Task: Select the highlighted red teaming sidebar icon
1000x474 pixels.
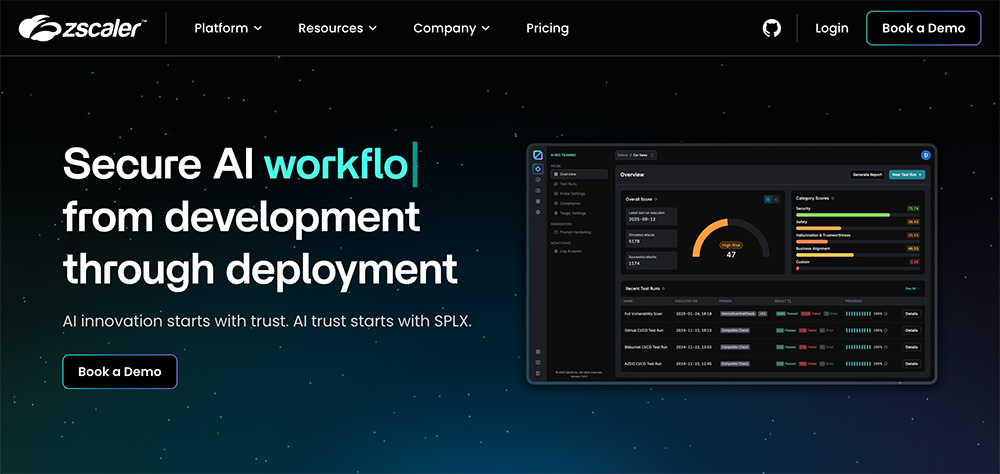Action: pos(538,169)
